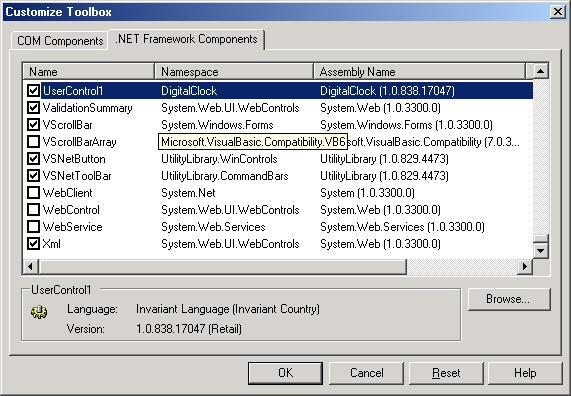Check the WebControl checkbox

34,209
